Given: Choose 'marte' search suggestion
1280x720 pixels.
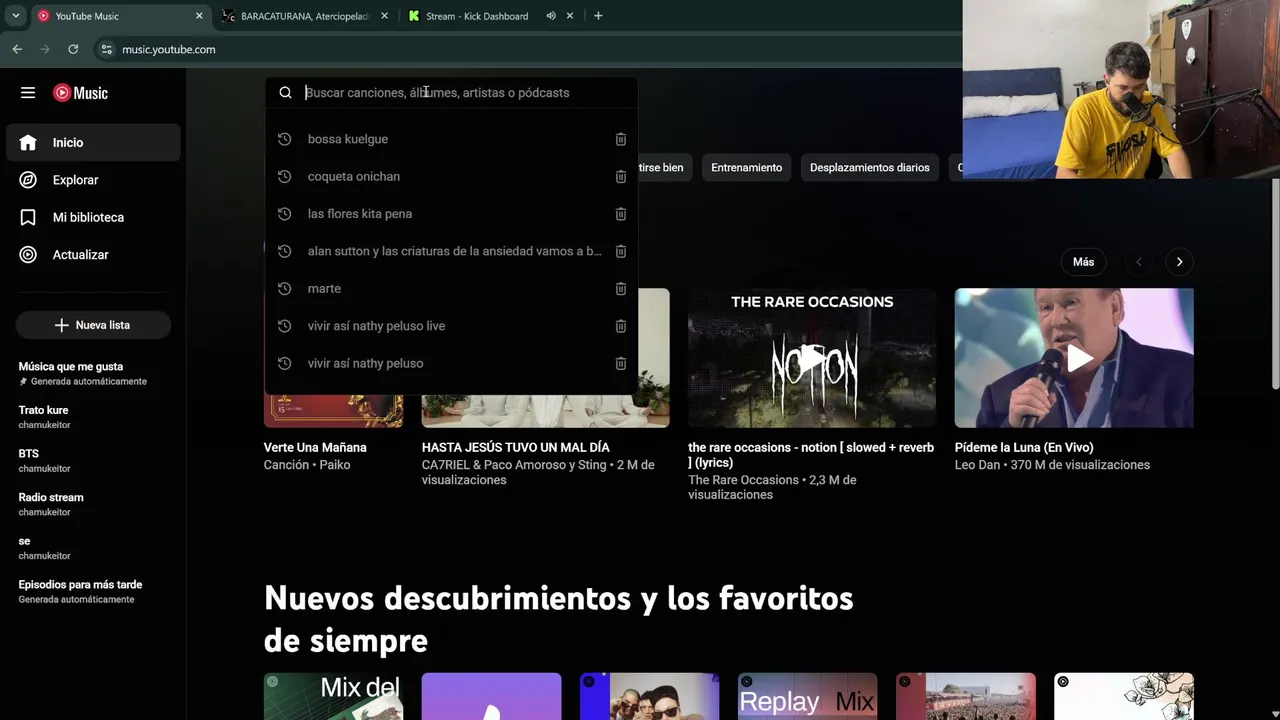Looking at the screenshot, I should [x=324, y=288].
